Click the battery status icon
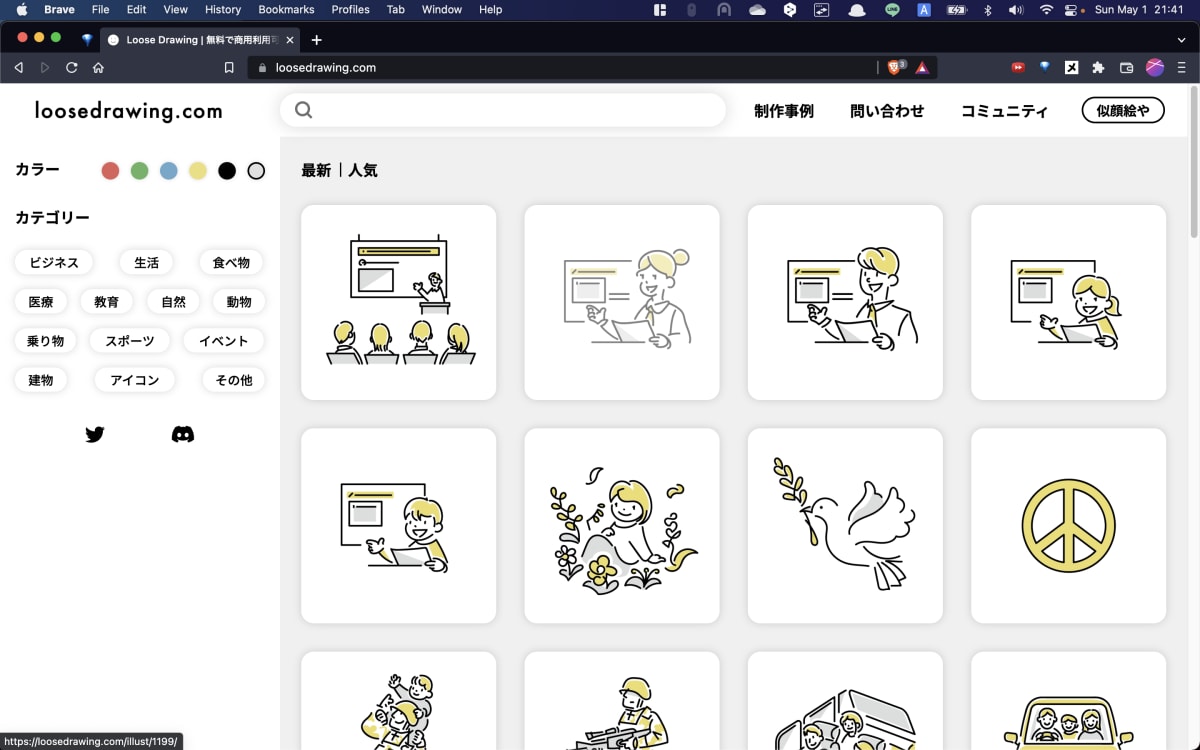Viewport: 1200px width, 750px height. [x=956, y=10]
